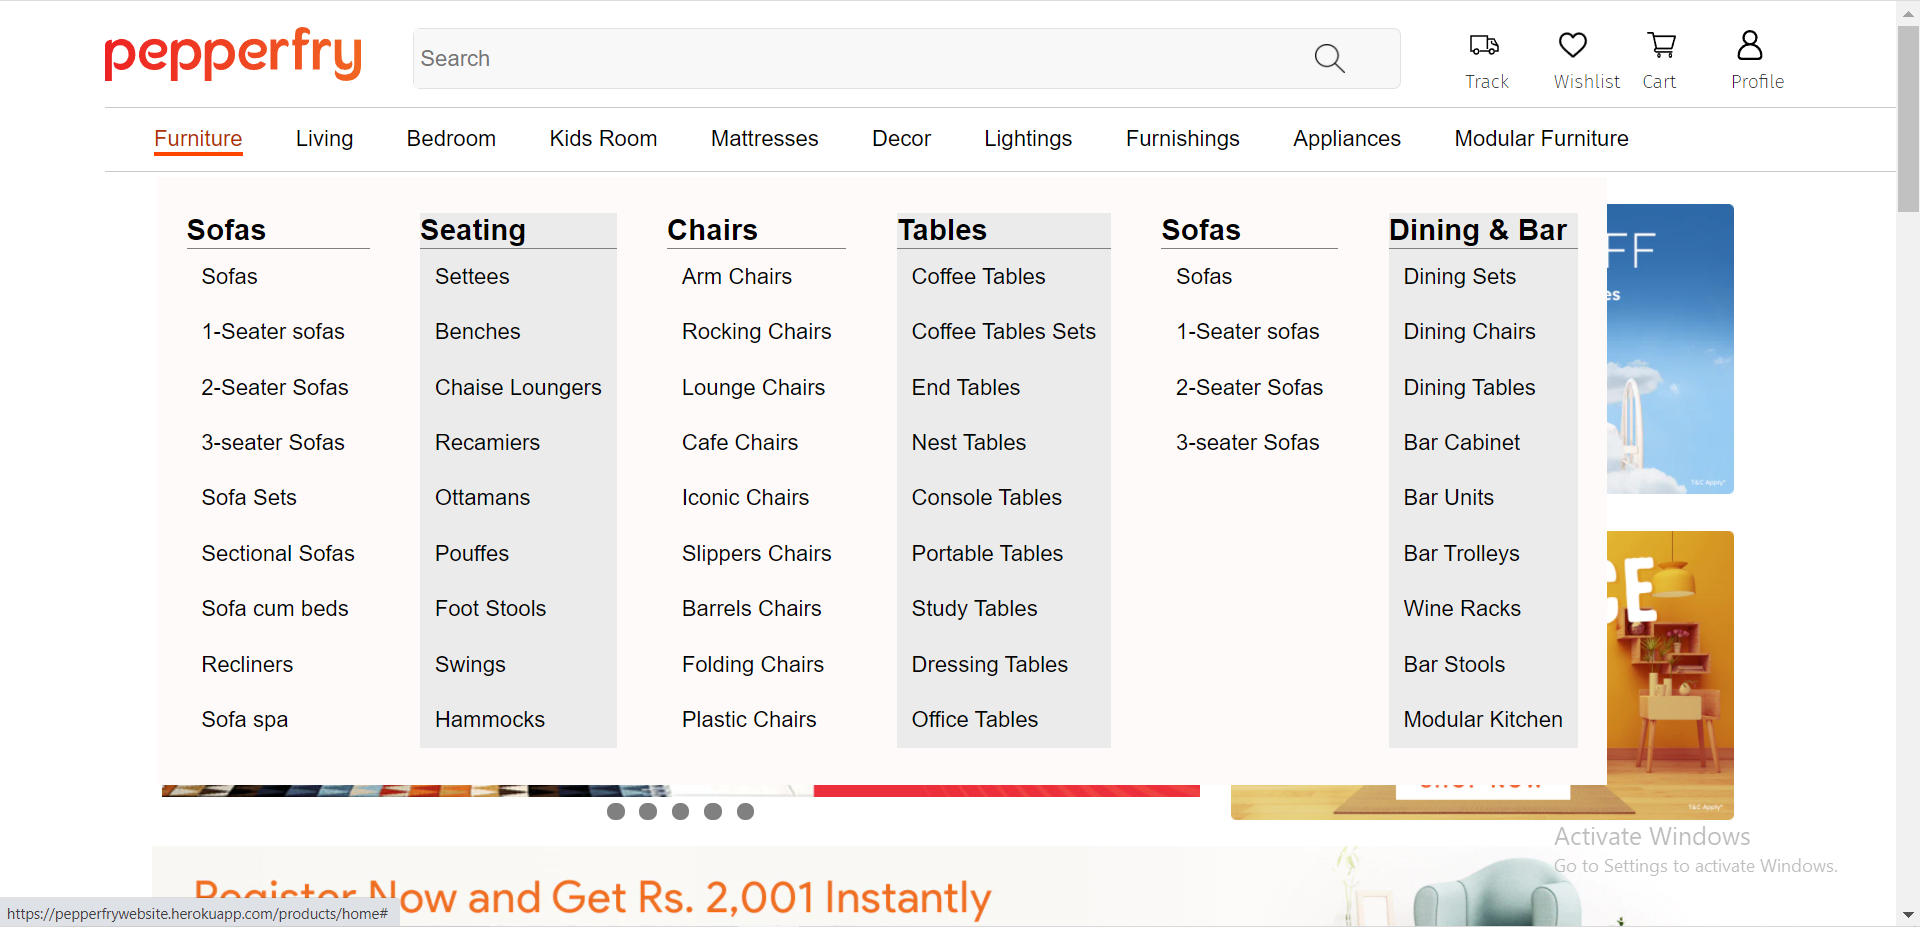Viewport: 1920px width, 927px height.
Task: Click the Bar Trolleys link
Action: (1461, 553)
